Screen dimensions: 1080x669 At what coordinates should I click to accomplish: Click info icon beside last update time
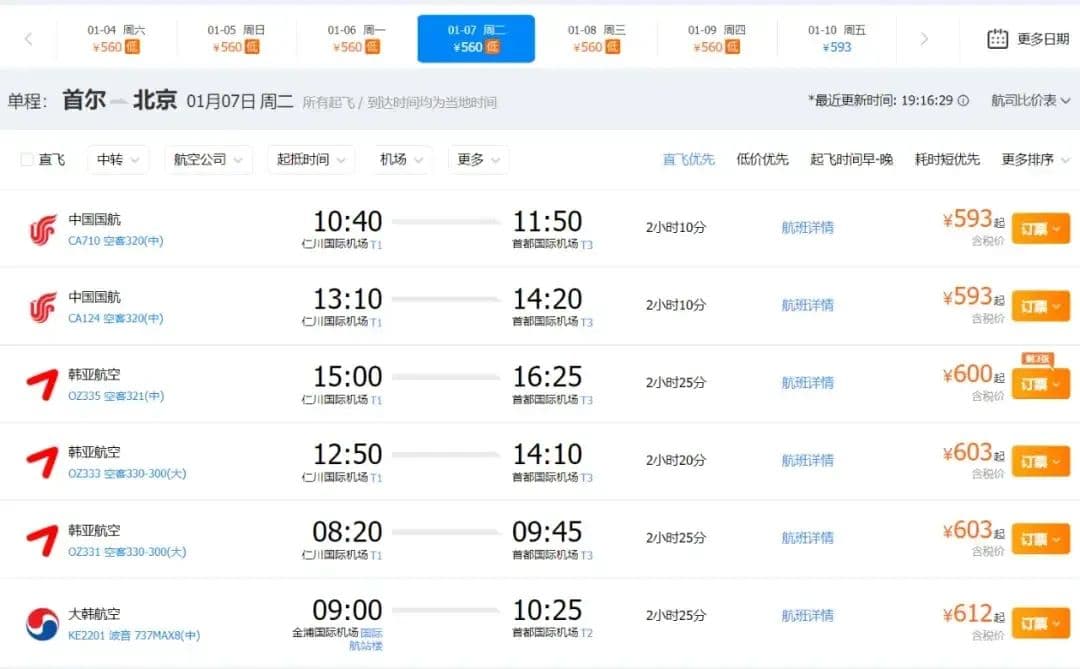click(x=963, y=101)
